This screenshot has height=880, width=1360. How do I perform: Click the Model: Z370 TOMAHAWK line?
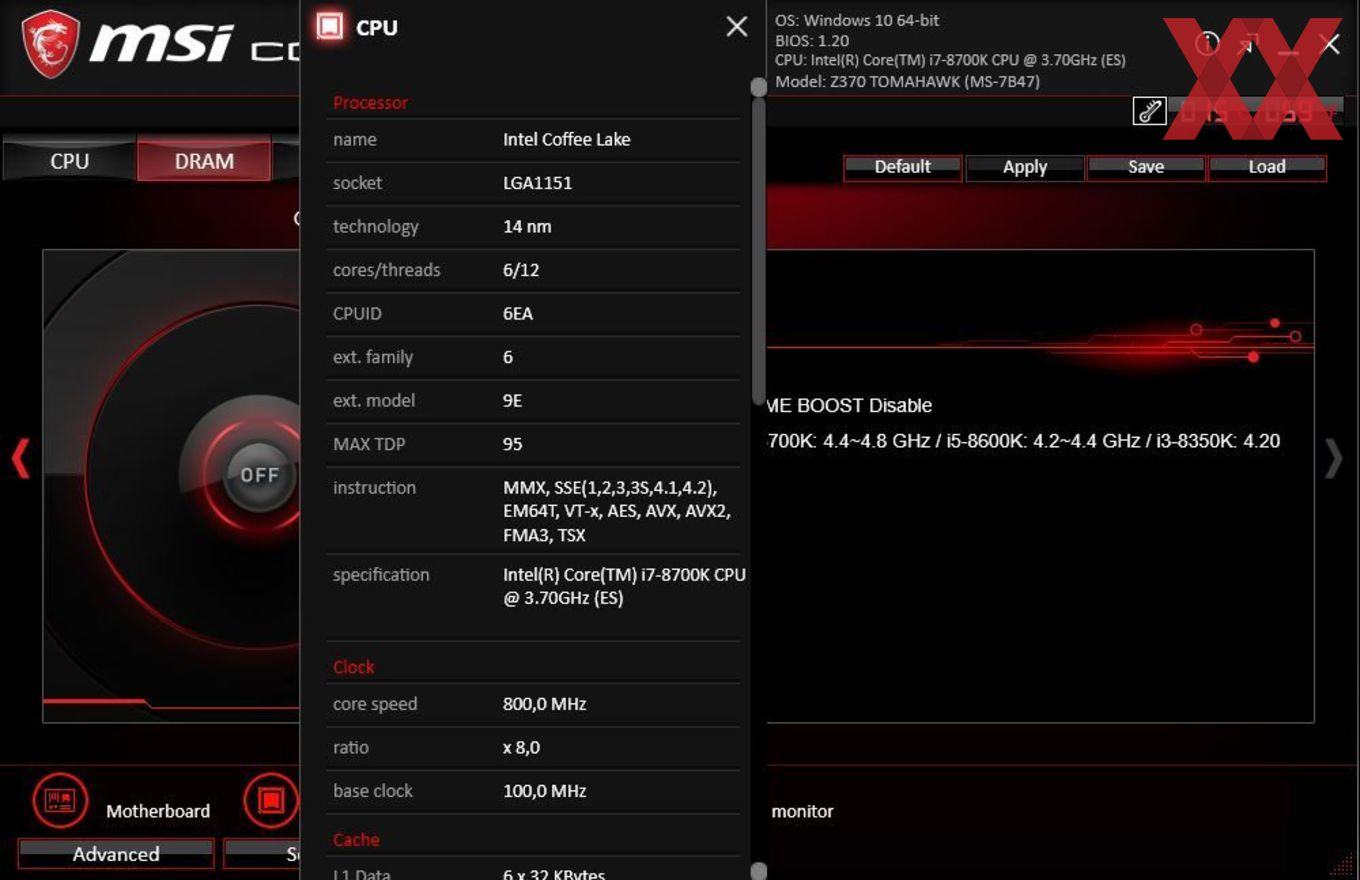pyautogui.click(x=907, y=81)
